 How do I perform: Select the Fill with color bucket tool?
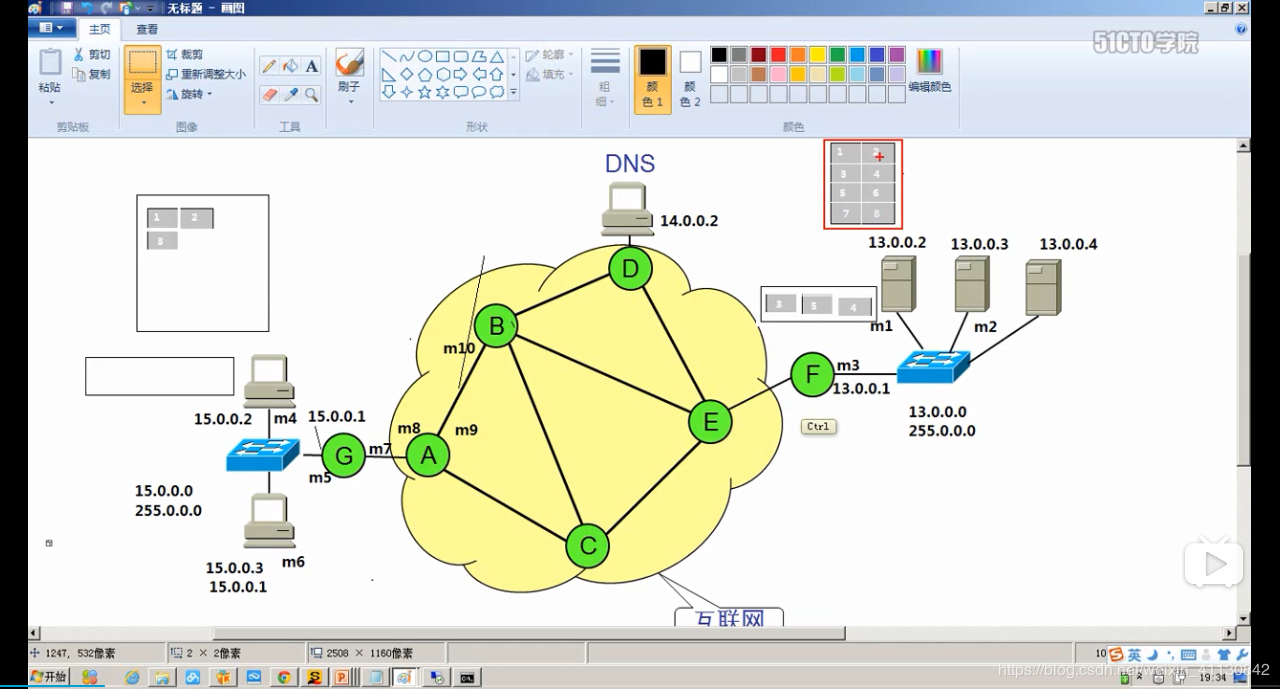(290, 66)
